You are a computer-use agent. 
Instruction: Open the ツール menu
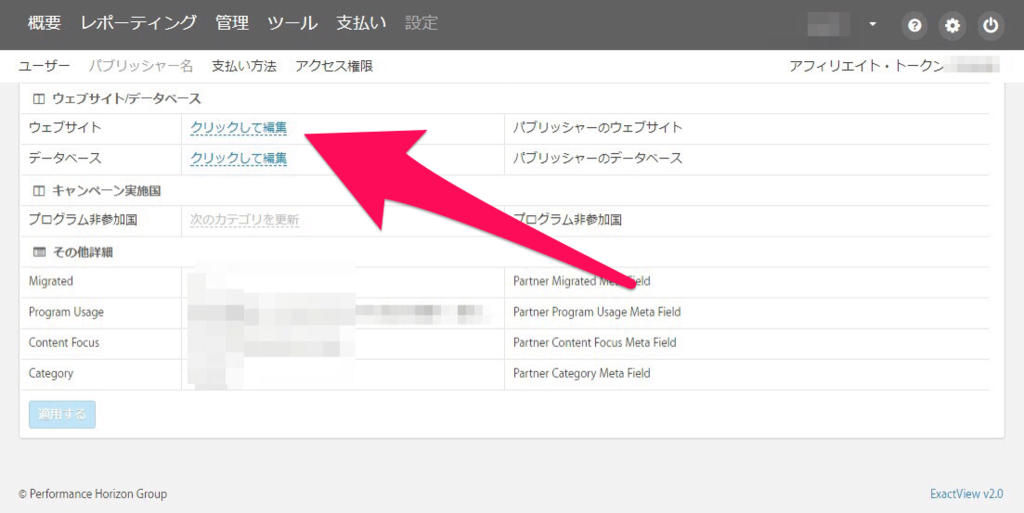point(292,23)
